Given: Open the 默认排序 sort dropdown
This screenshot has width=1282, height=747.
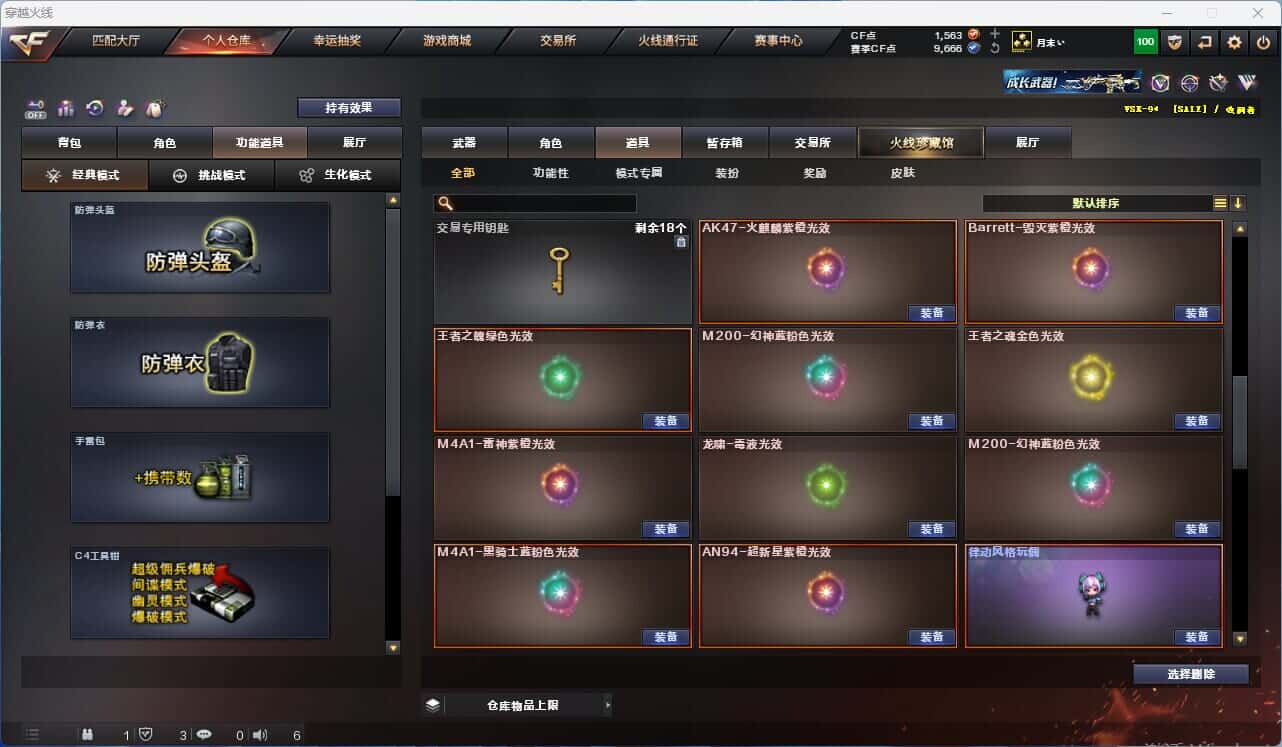Looking at the screenshot, I should [x=1097, y=203].
